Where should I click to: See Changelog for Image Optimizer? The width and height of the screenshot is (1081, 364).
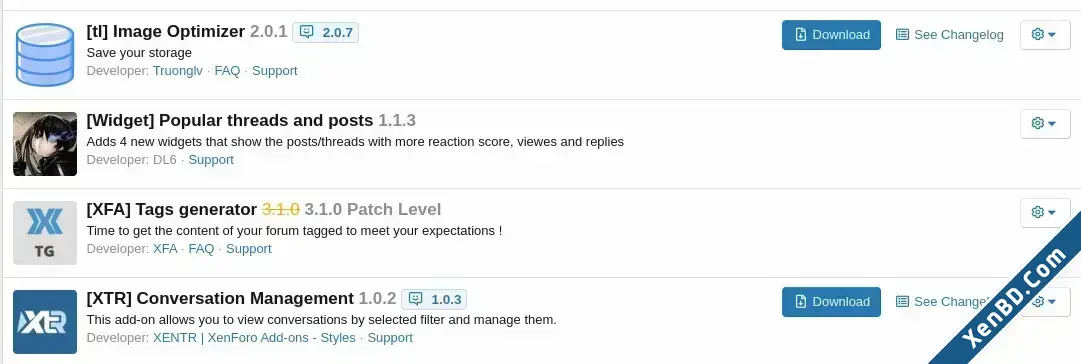point(949,34)
